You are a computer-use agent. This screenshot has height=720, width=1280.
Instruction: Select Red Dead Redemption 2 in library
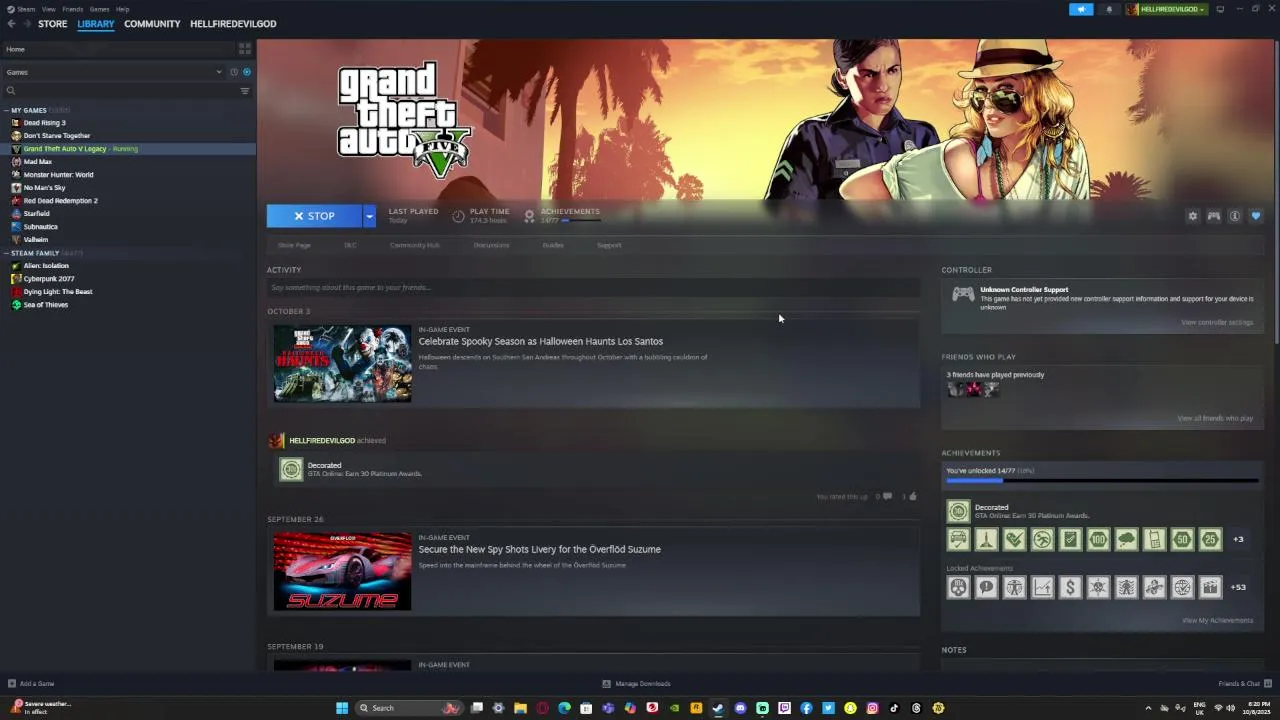pos(60,201)
